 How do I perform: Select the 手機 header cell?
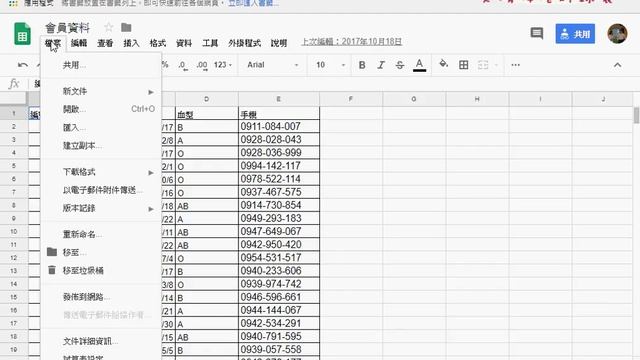279,113
